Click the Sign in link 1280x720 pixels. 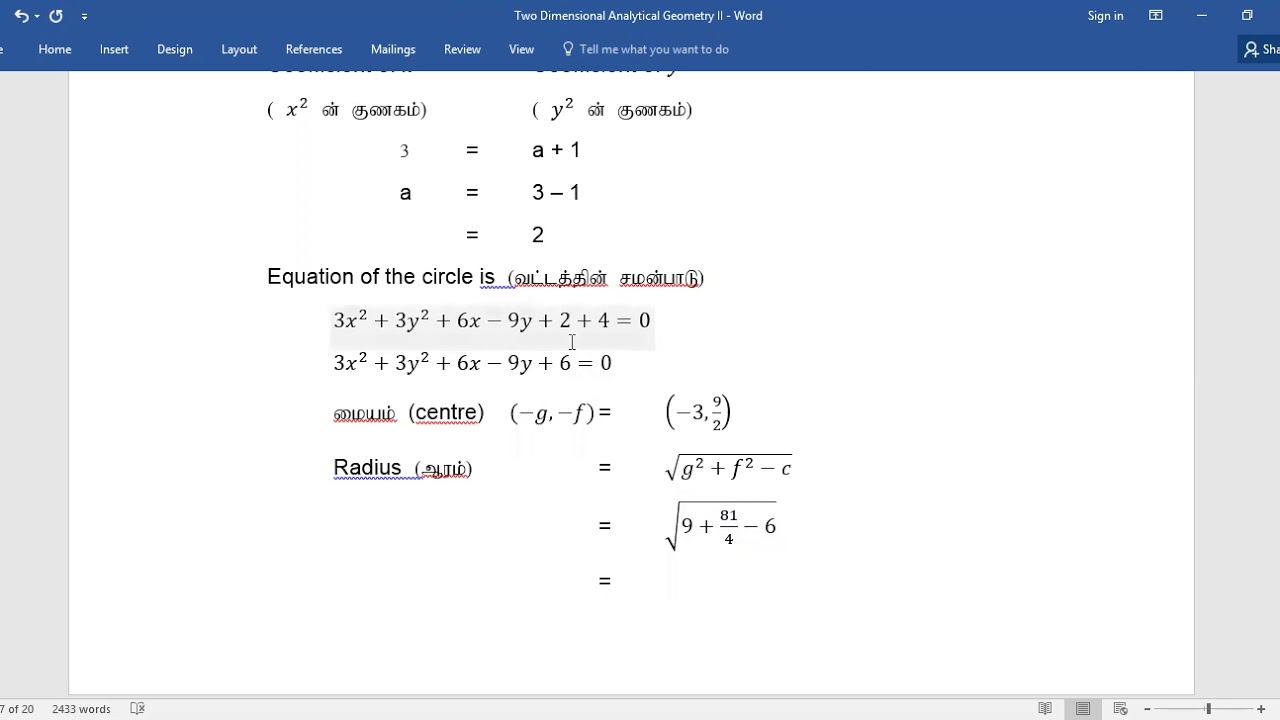click(1105, 16)
